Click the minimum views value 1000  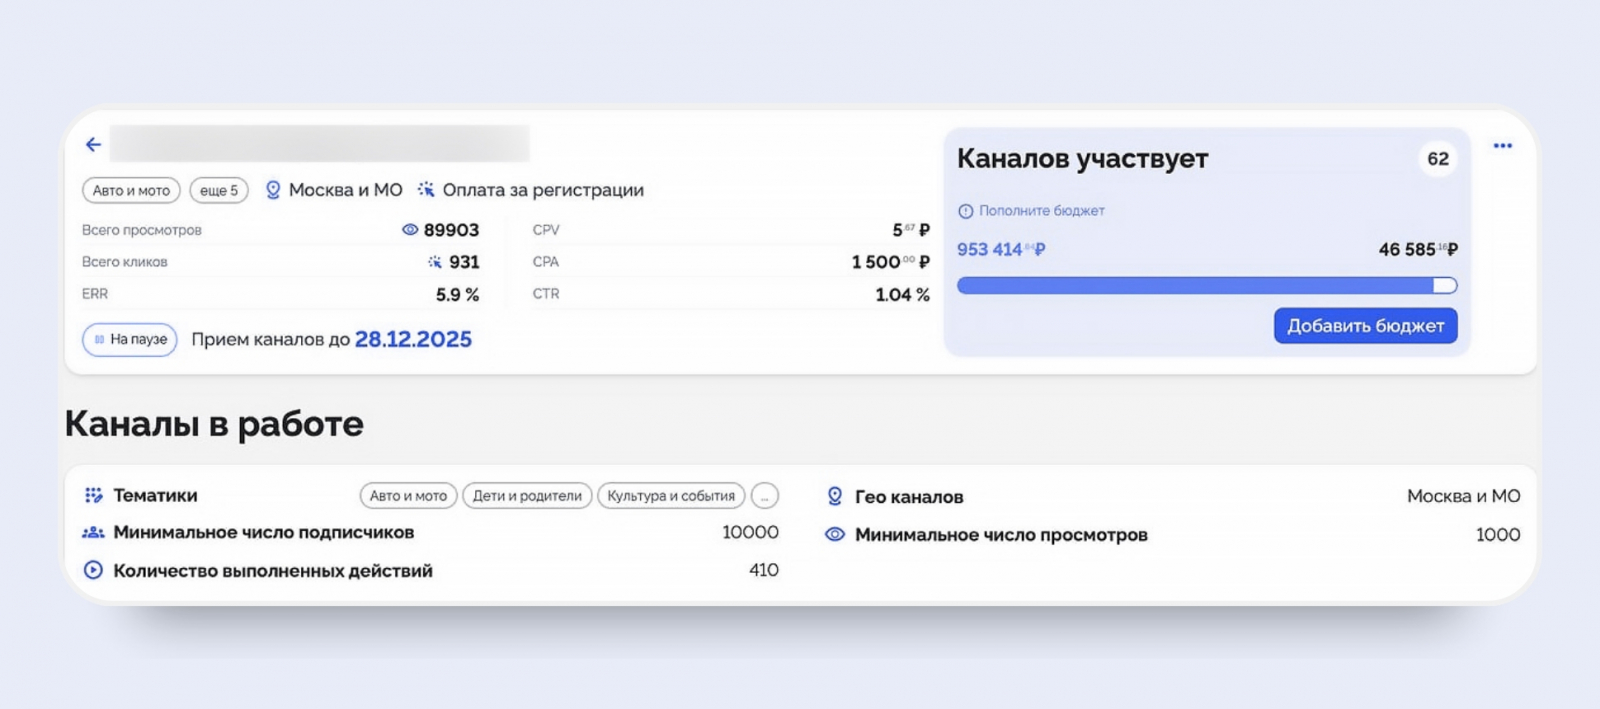coord(1498,535)
